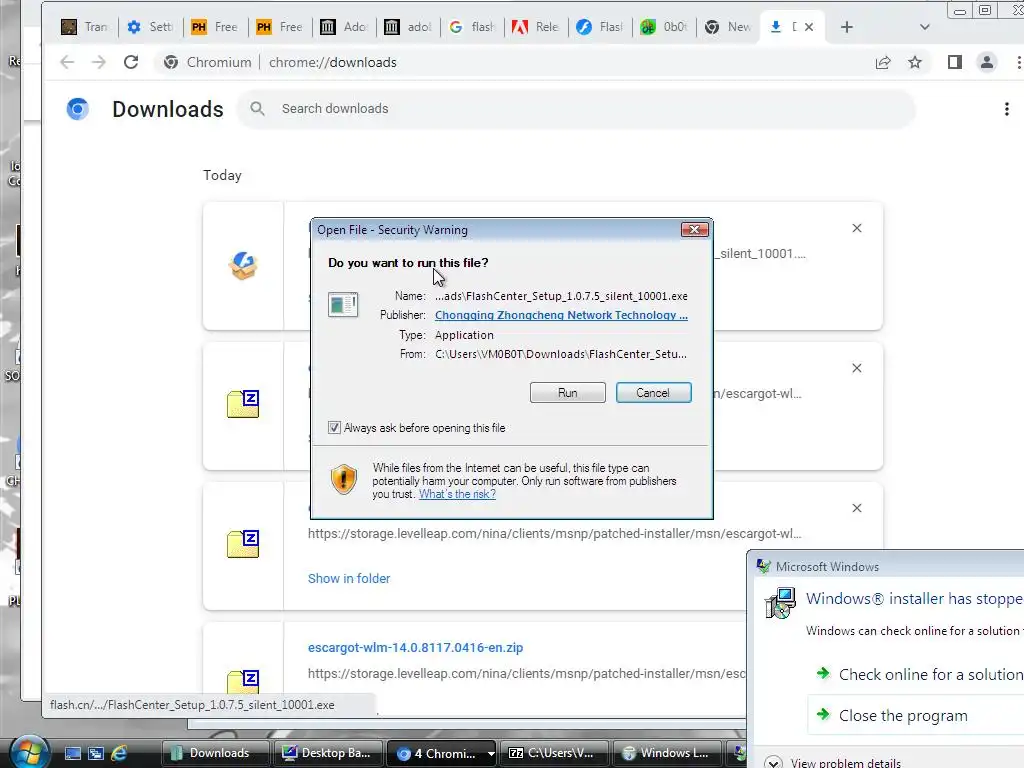The height and width of the screenshot is (768, 1024).
Task: Open the profile avatar menu
Action: 987,62
